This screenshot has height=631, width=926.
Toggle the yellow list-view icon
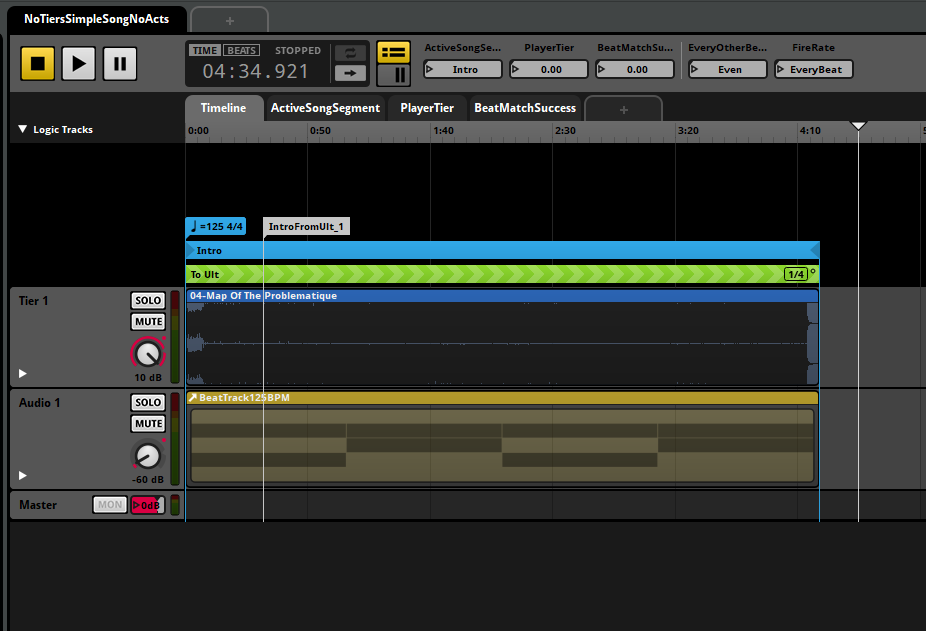coord(393,53)
